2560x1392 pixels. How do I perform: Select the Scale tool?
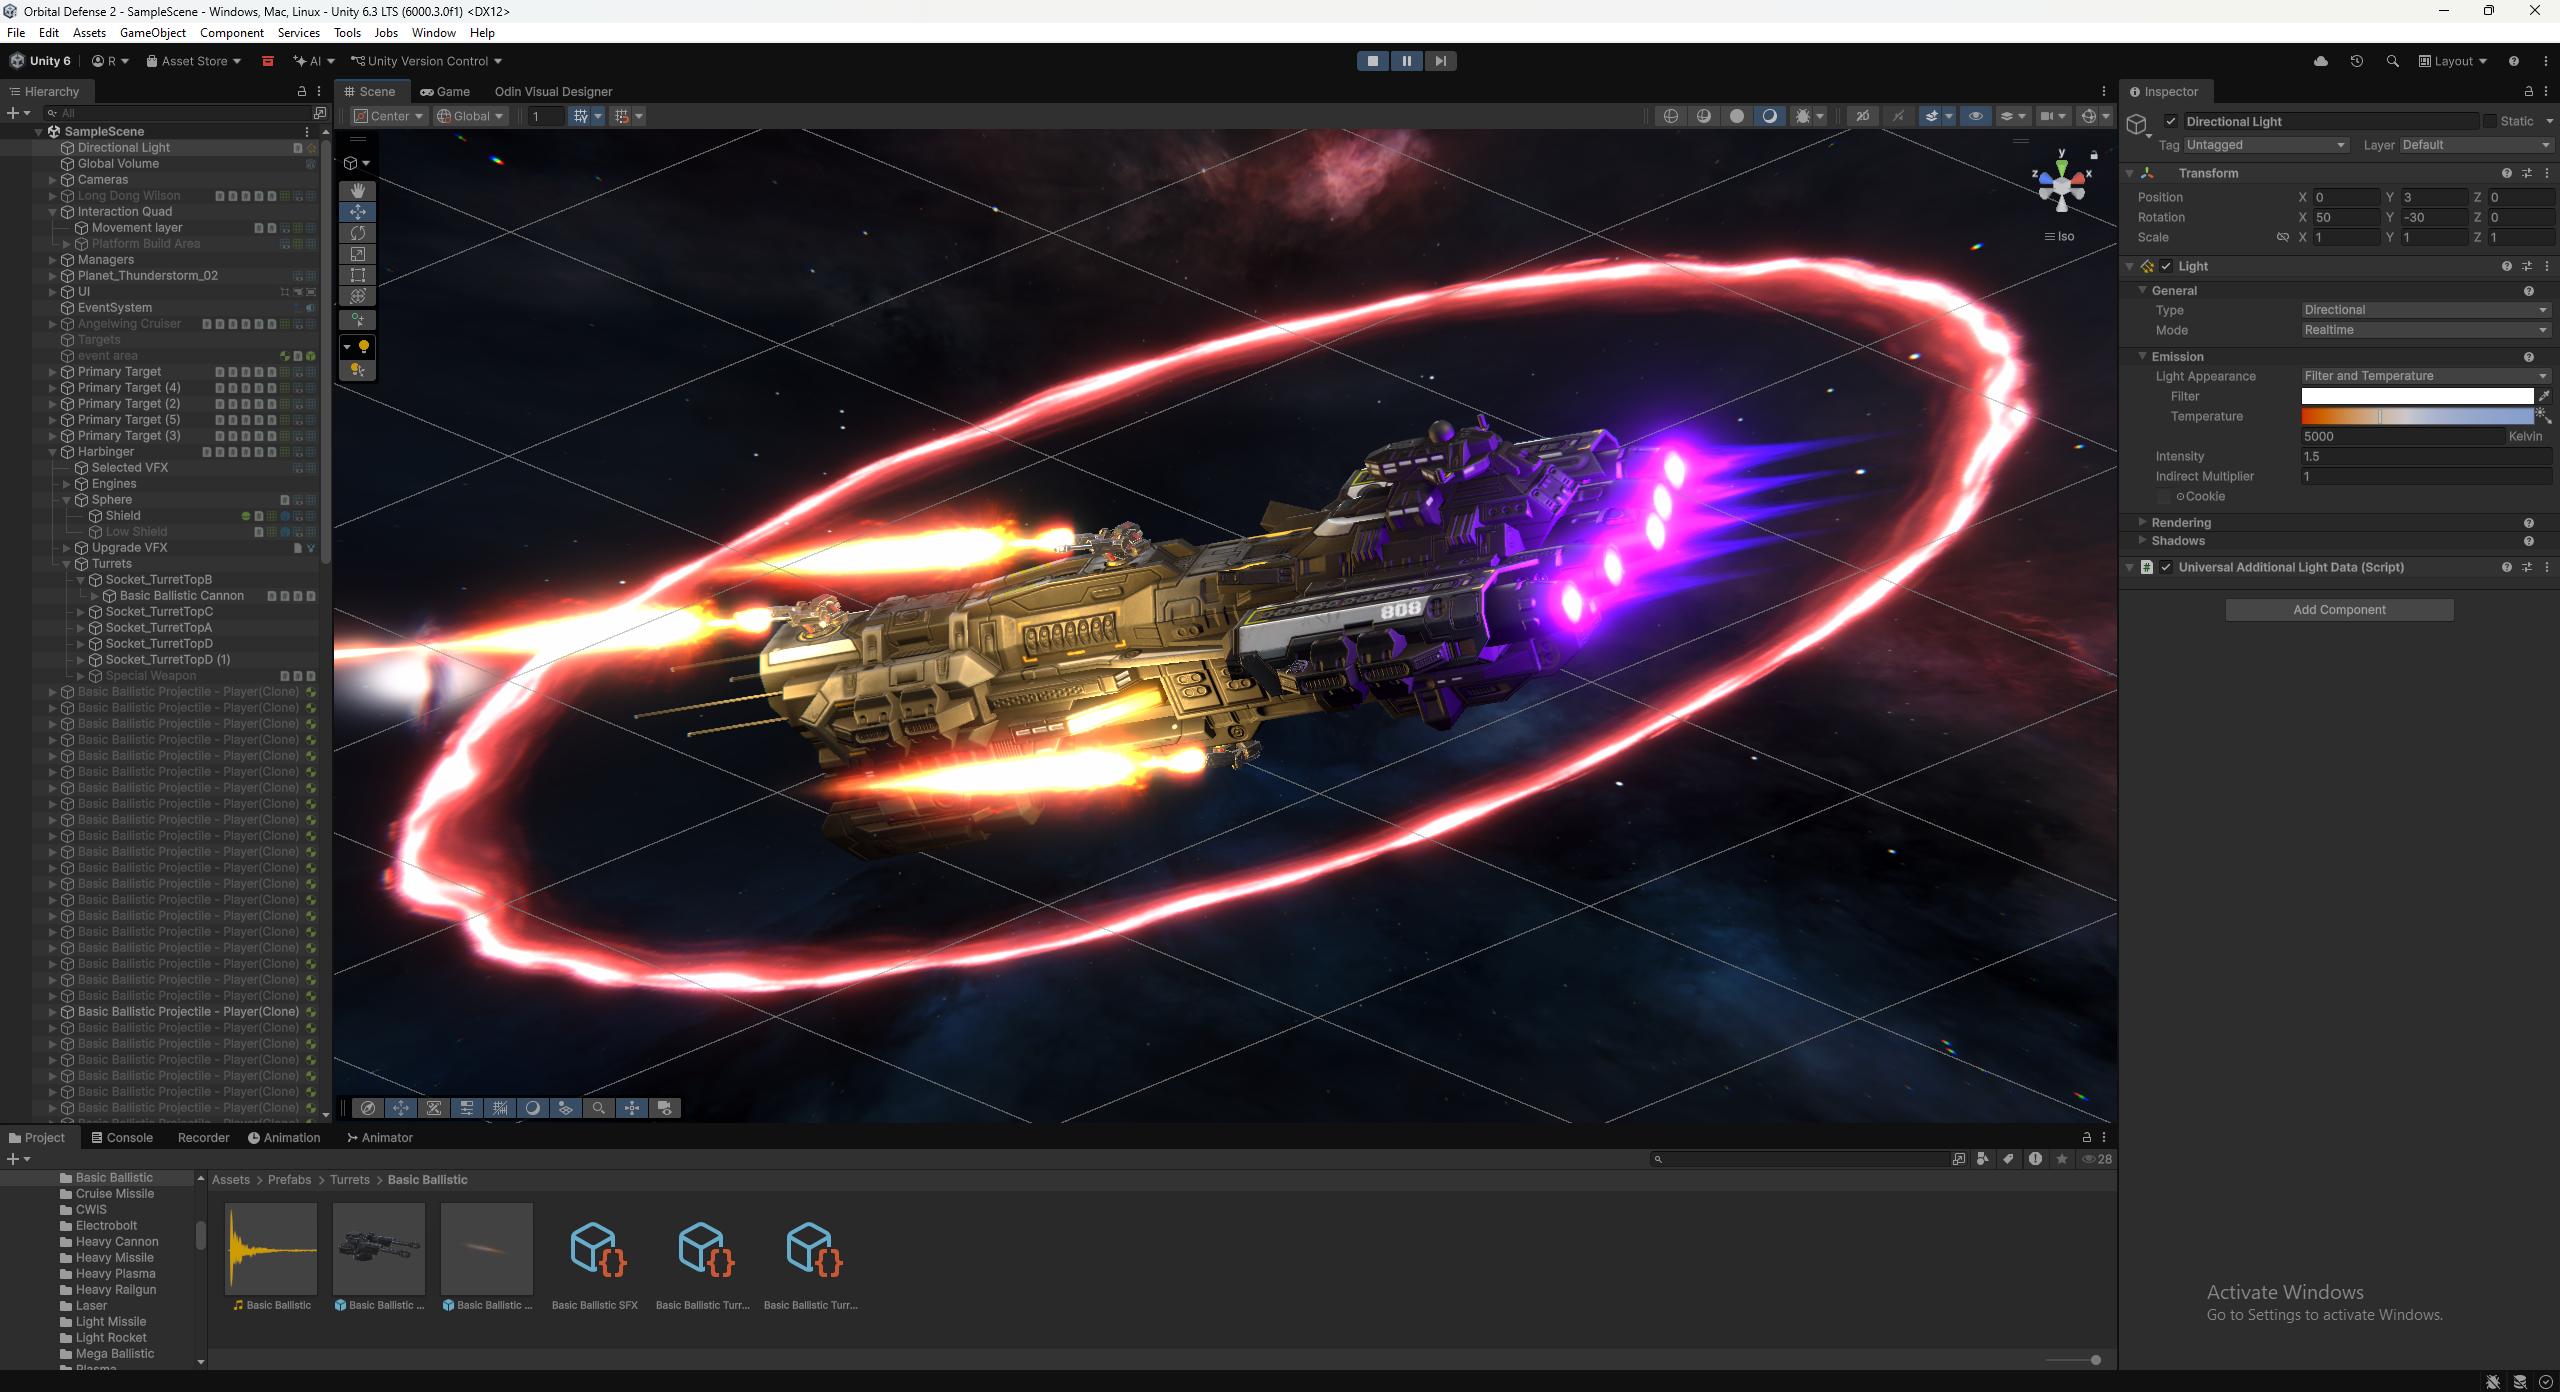[x=357, y=254]
